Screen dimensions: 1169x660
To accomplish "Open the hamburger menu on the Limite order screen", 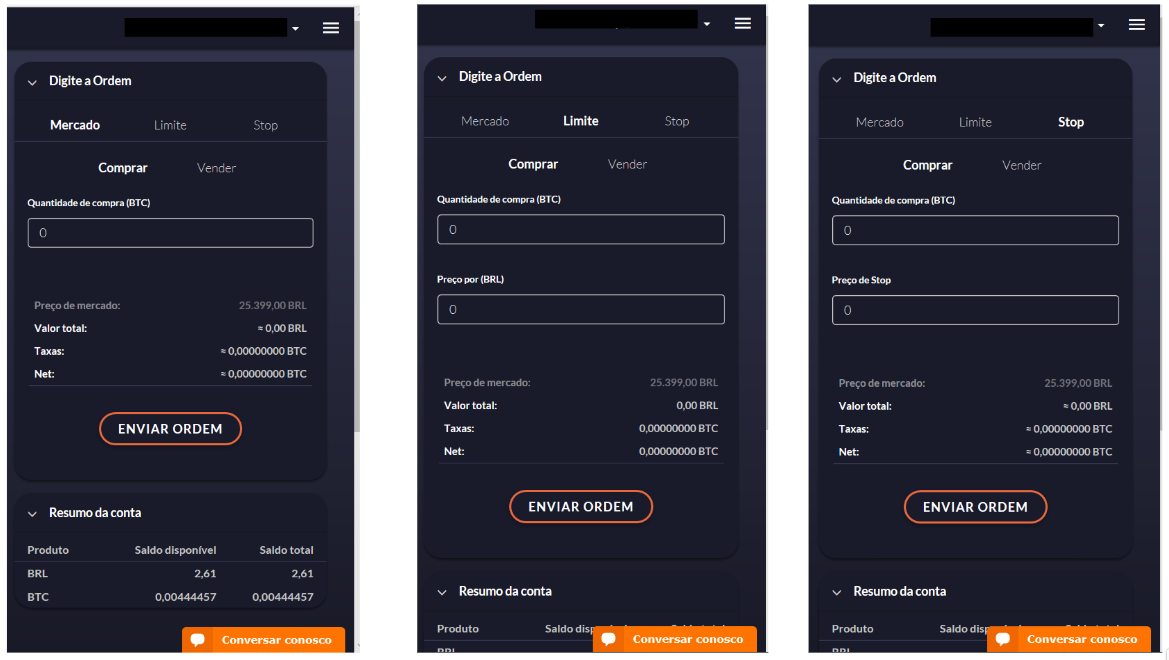I will [x=742, y=23].
